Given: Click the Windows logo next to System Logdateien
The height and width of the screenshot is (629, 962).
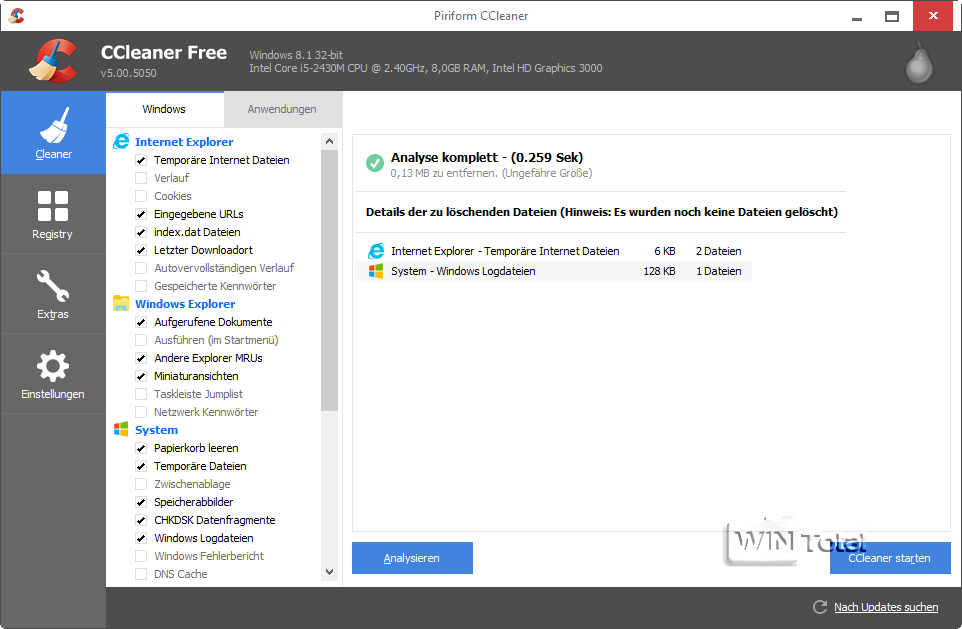Looking at the screenshot, I should tap(376, 271).
